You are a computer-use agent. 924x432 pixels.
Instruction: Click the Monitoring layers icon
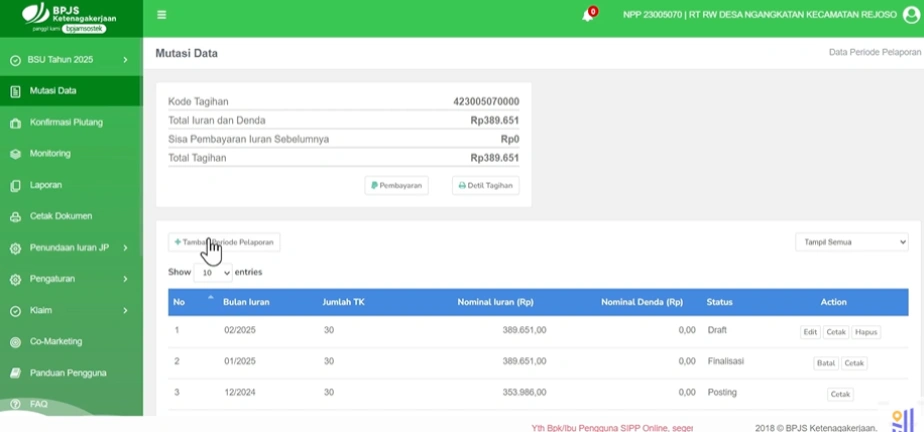pos(16,154)
